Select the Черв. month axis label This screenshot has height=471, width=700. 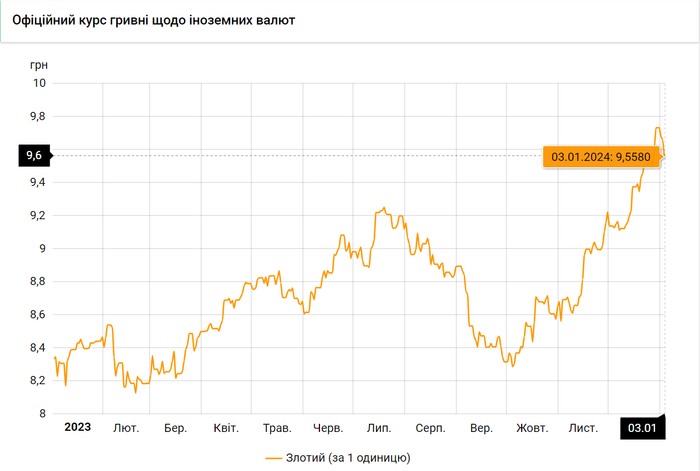tap(328, 428)
